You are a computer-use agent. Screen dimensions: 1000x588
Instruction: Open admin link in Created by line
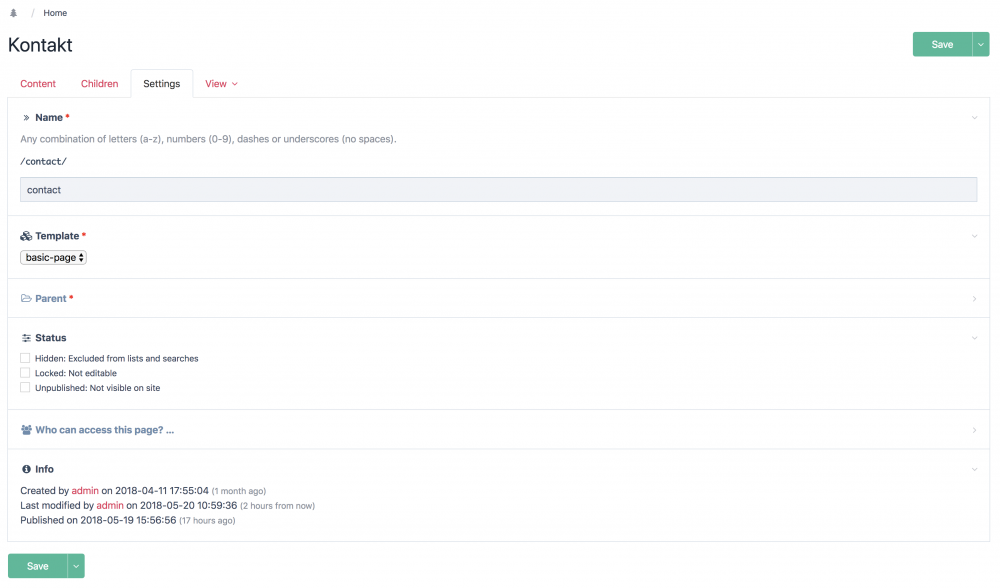[85, 491]
